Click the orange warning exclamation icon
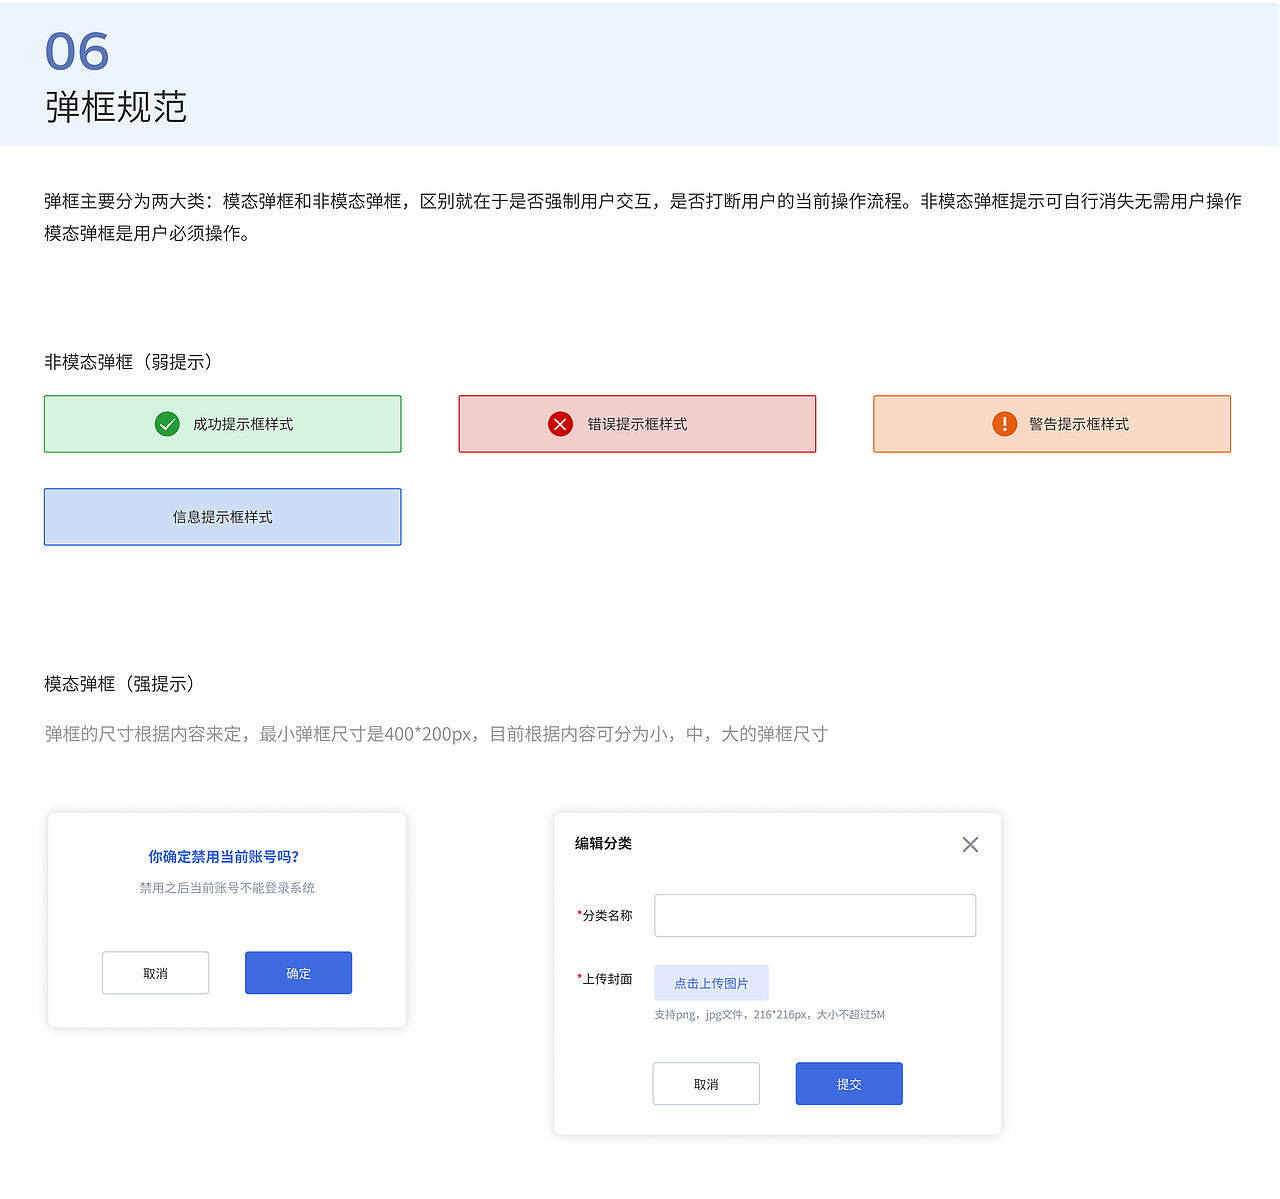 (1003, 423)
